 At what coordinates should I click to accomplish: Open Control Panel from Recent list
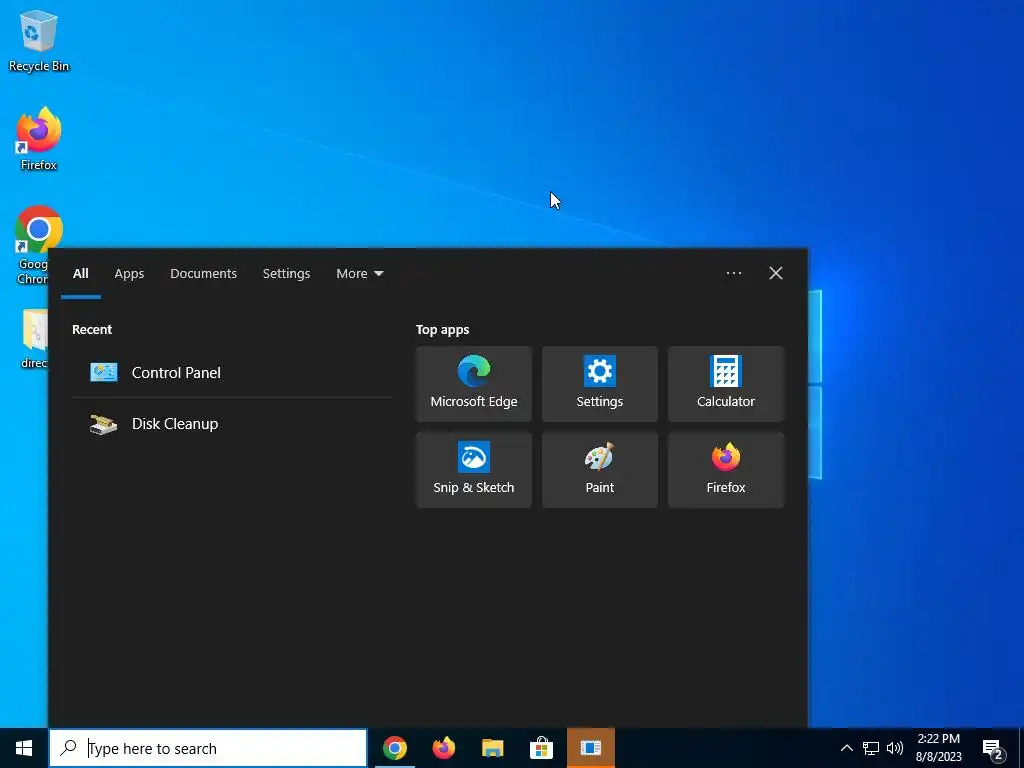tap(232, 372)
